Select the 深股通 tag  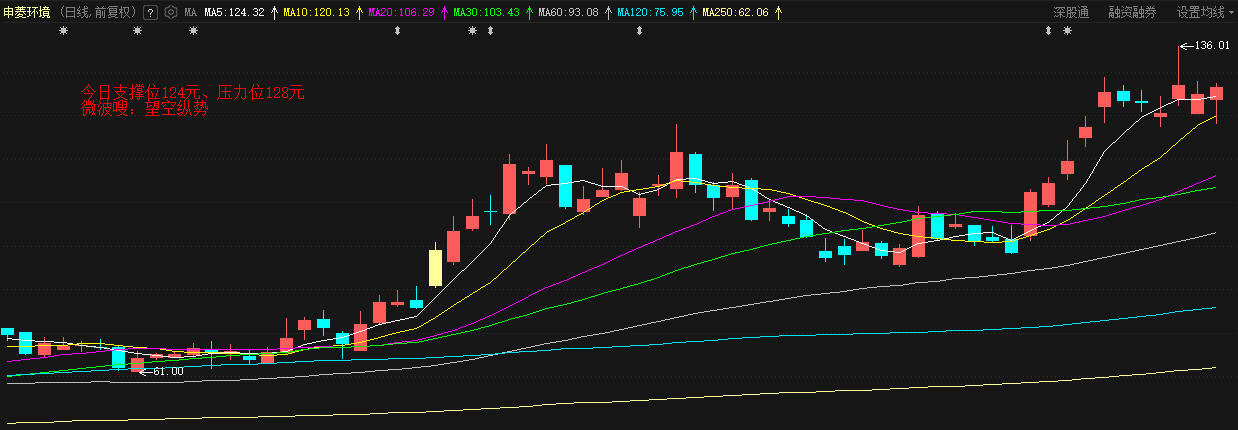click(x=1071, y=13)
